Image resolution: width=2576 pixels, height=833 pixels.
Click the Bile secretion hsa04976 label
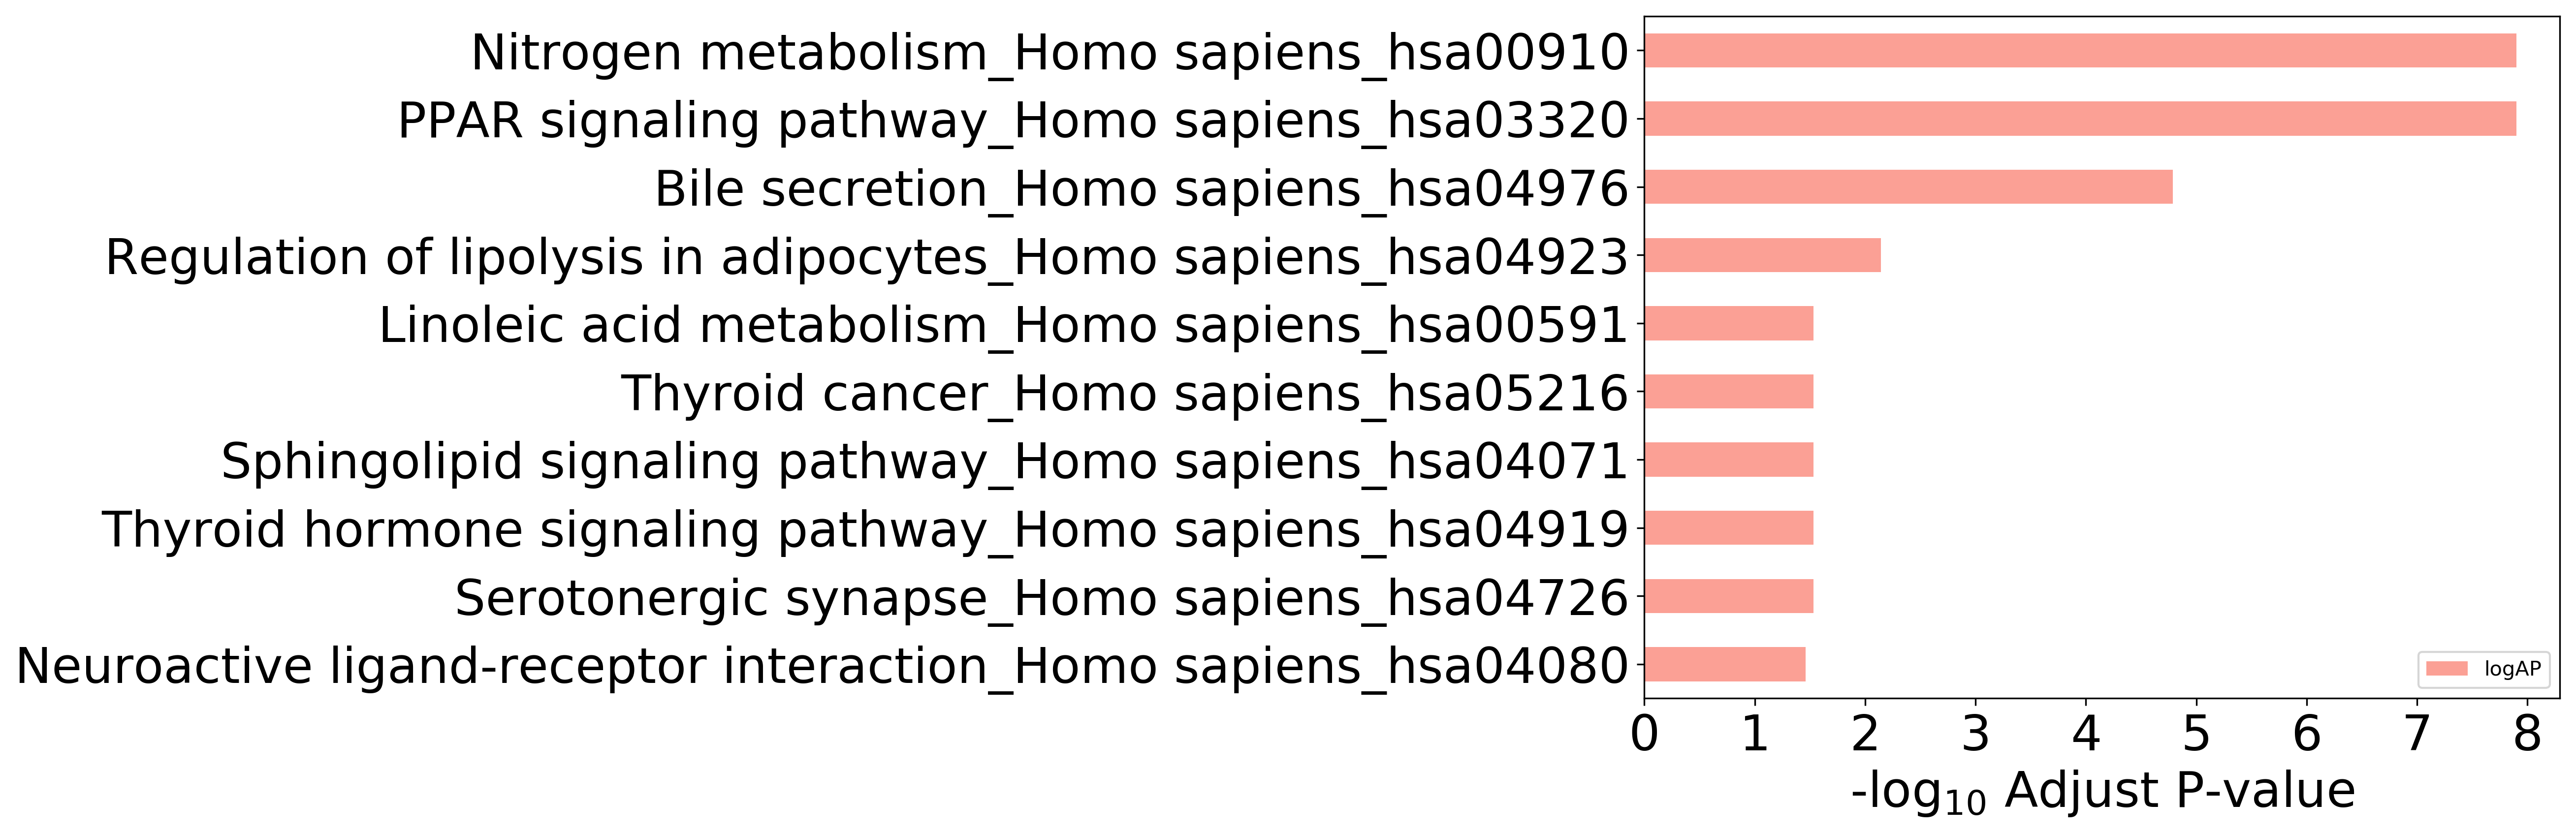click(x=1142, y=189)
